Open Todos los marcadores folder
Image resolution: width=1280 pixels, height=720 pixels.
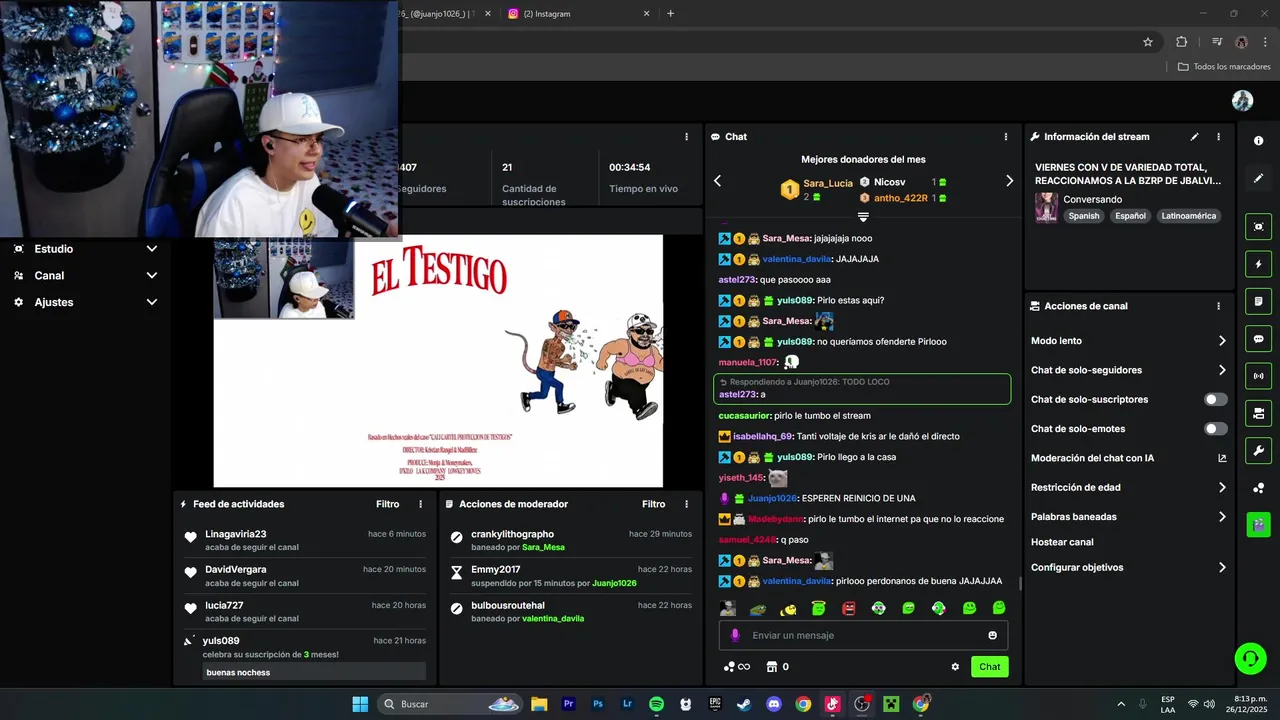click(x=1224, y=67)
